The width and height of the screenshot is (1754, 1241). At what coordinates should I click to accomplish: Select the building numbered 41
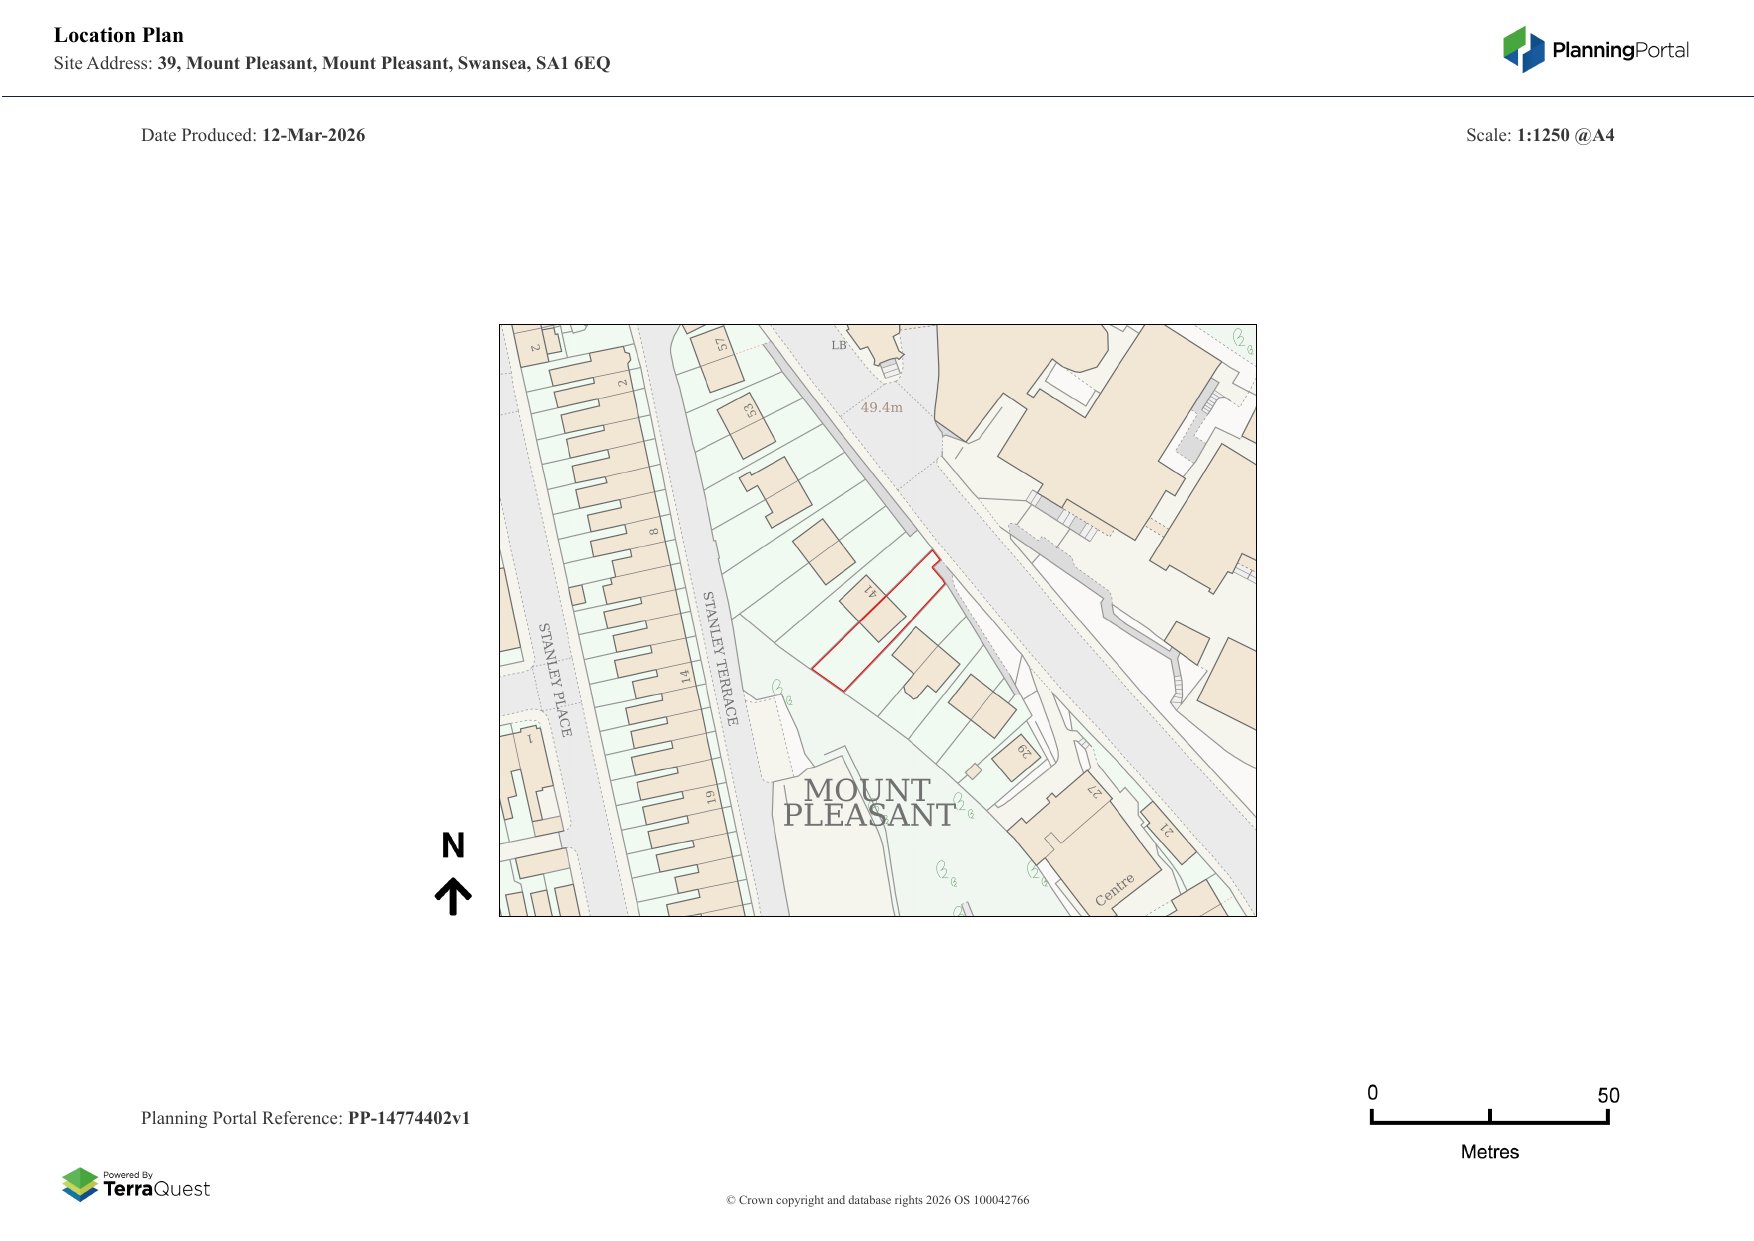pyautogui.click(x=872, y=607)
